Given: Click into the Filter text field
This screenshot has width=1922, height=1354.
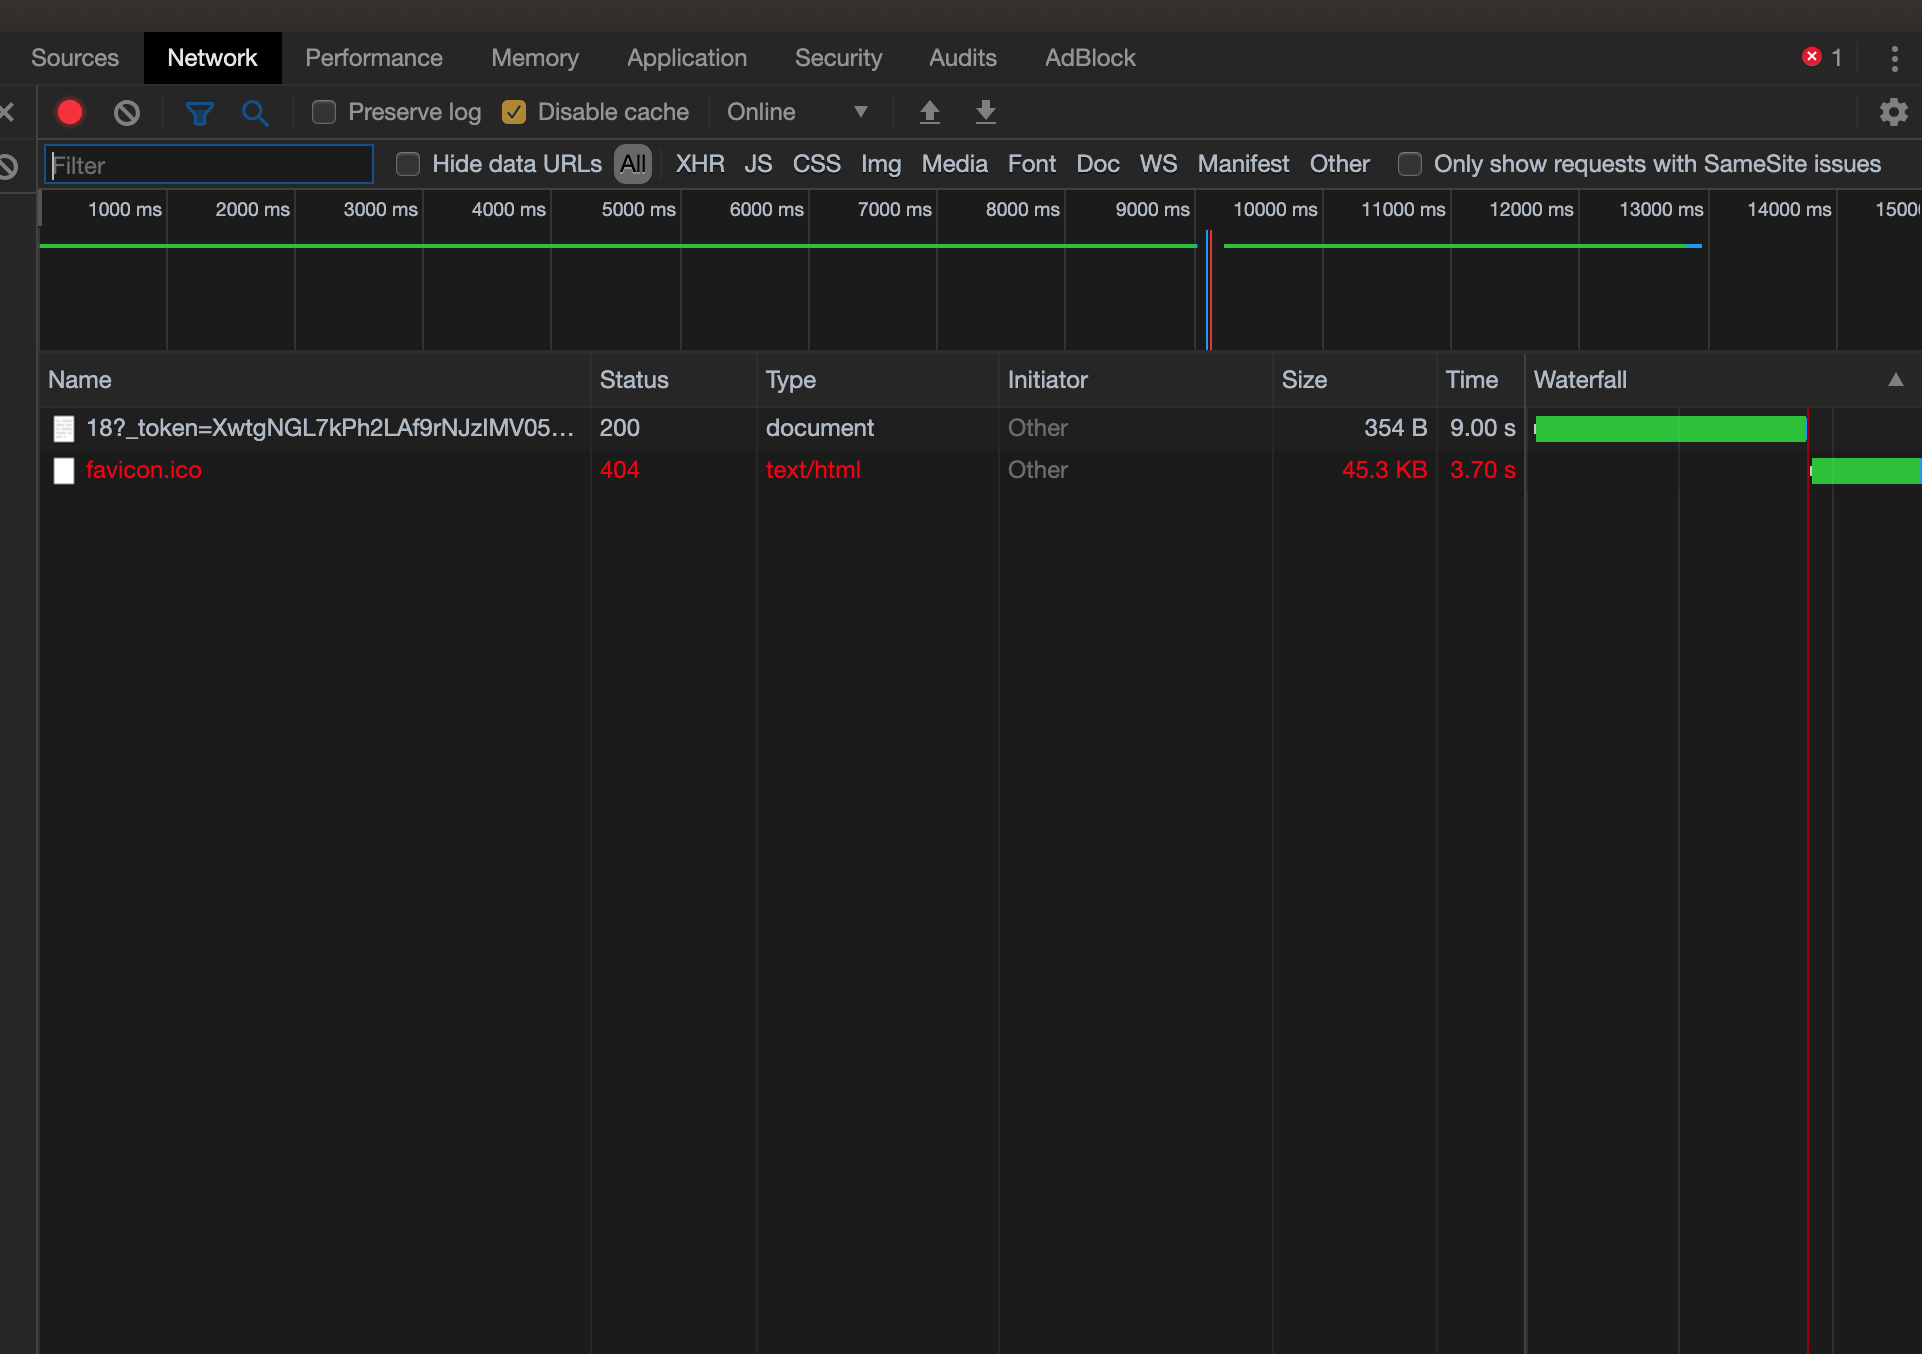Looking at the screenshot, I should tap(210, 165).
